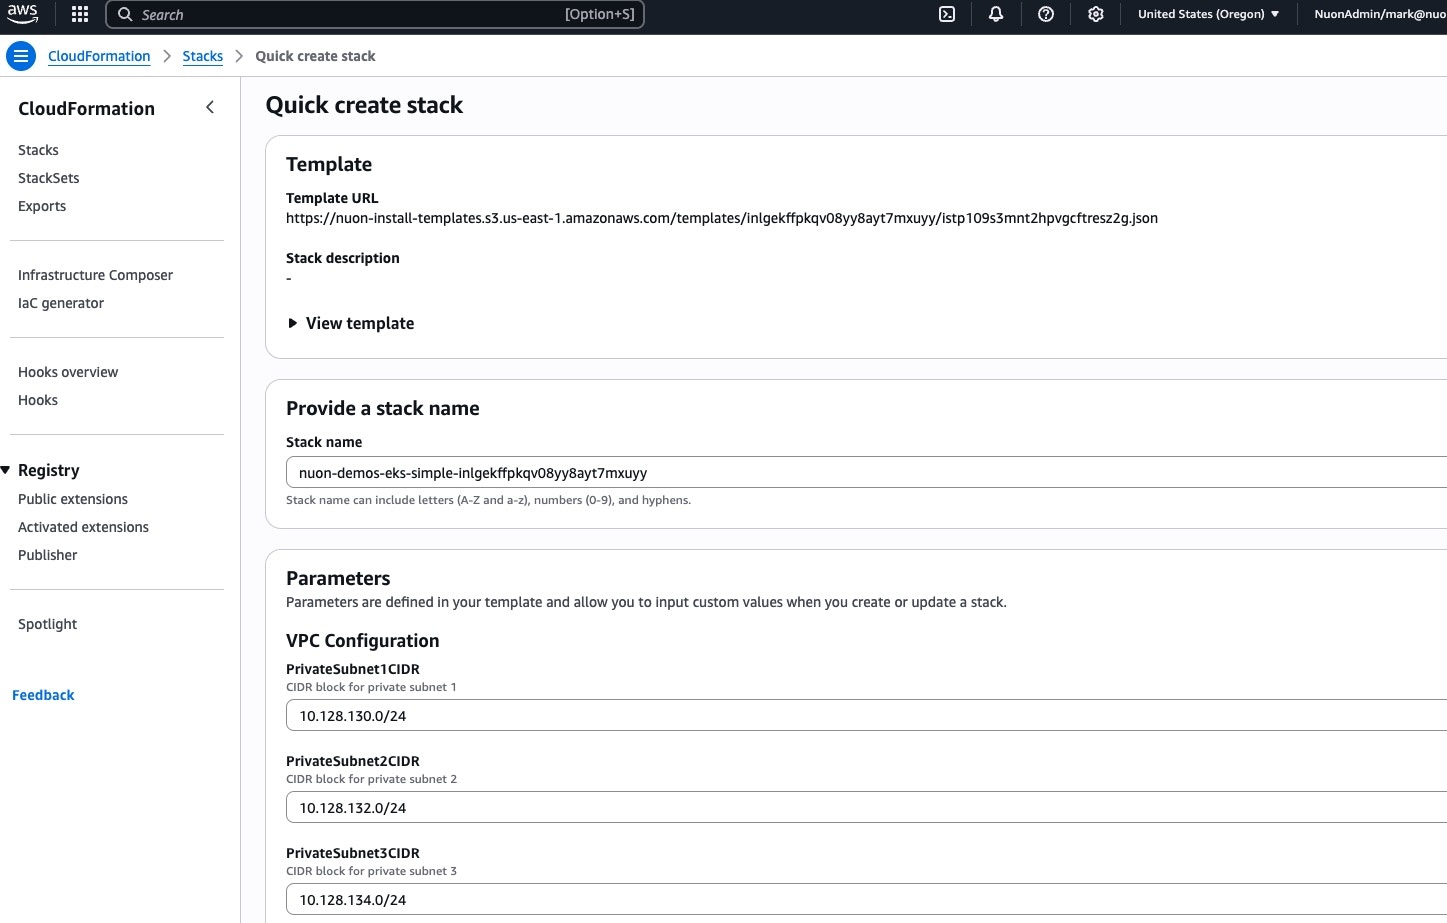Screen dimensions: 1447x923
Task: Open the NuonAdmin account menu
Action: click(x=1380, y=14)
